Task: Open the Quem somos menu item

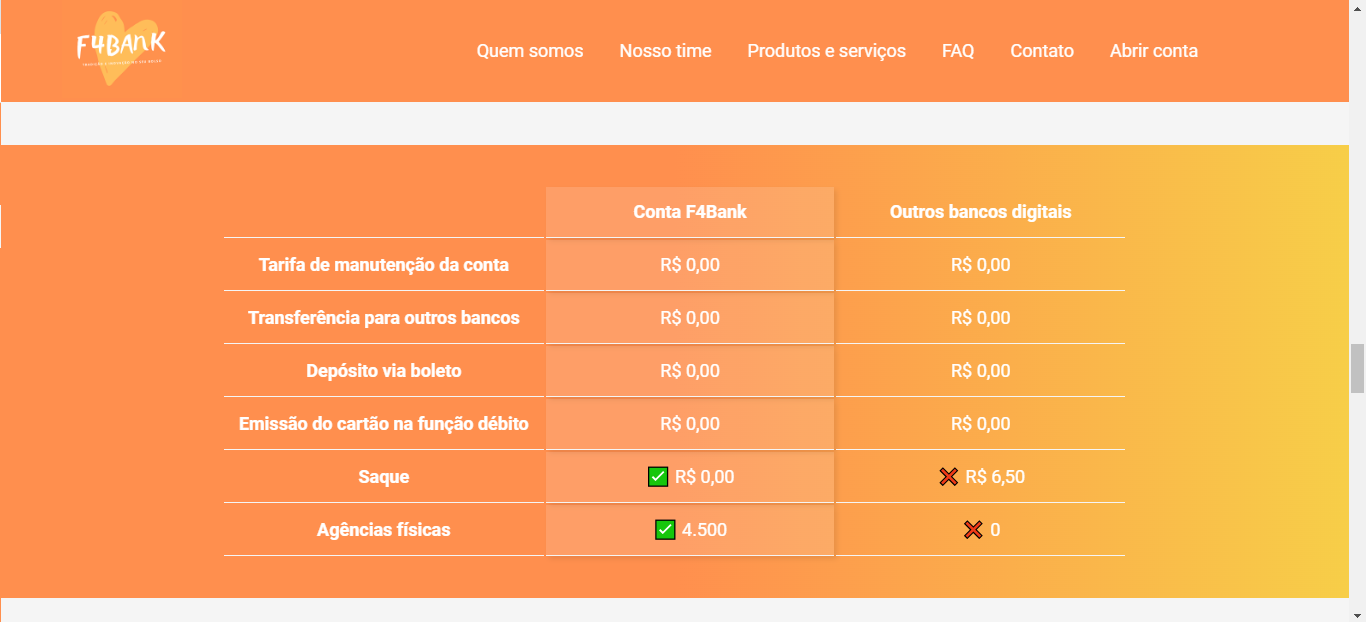Action: [x=530, y=50]
